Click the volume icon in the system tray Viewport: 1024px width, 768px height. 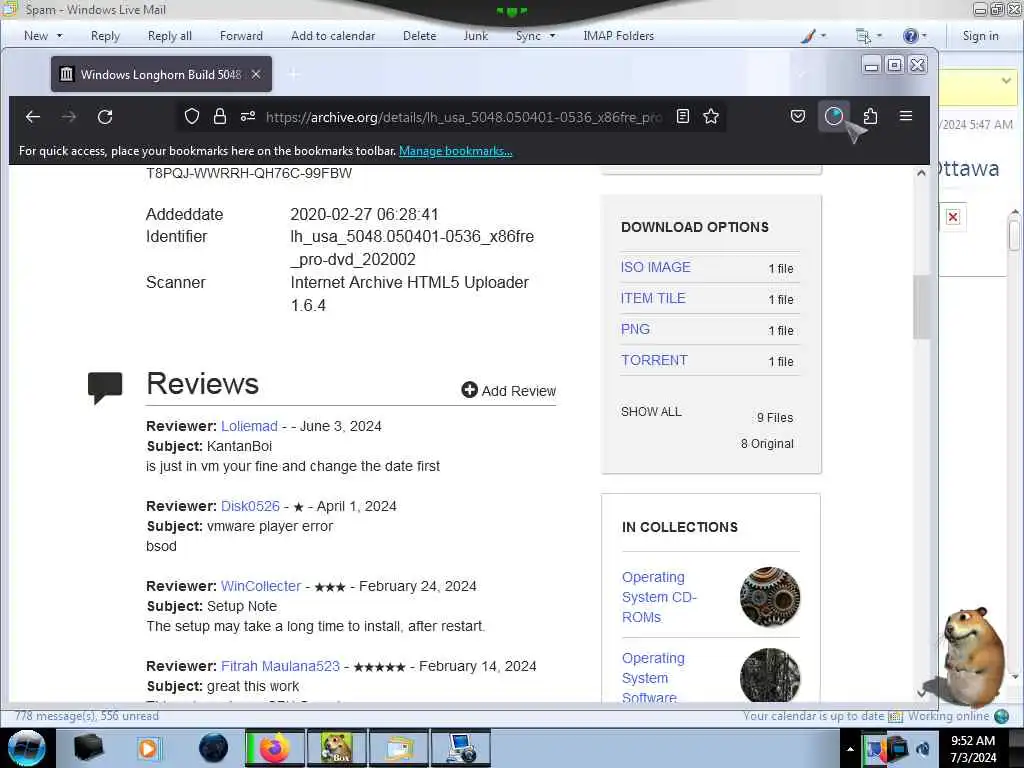(x=923, y=749)
